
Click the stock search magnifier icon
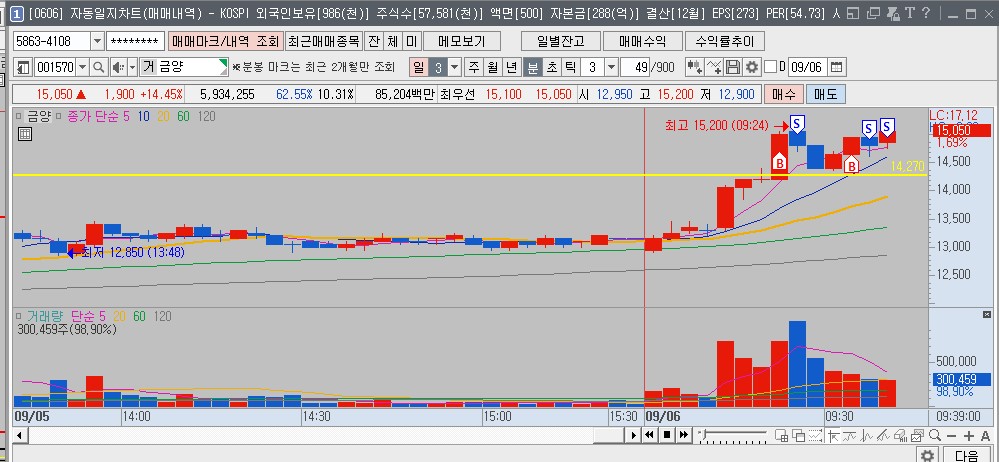point(99,67)
